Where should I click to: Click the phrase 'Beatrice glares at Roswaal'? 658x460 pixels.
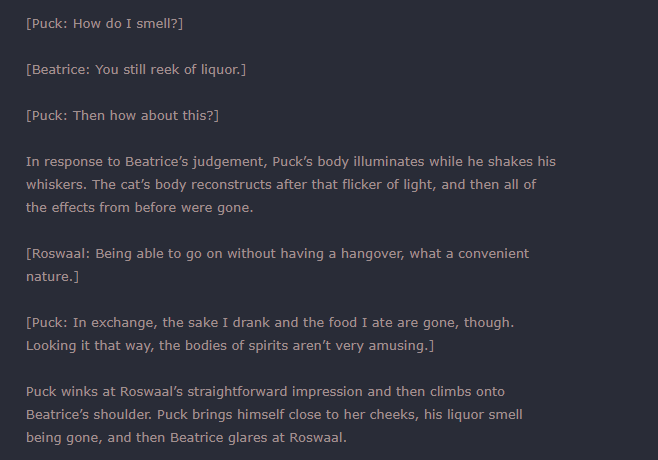(x=258, y=438)
